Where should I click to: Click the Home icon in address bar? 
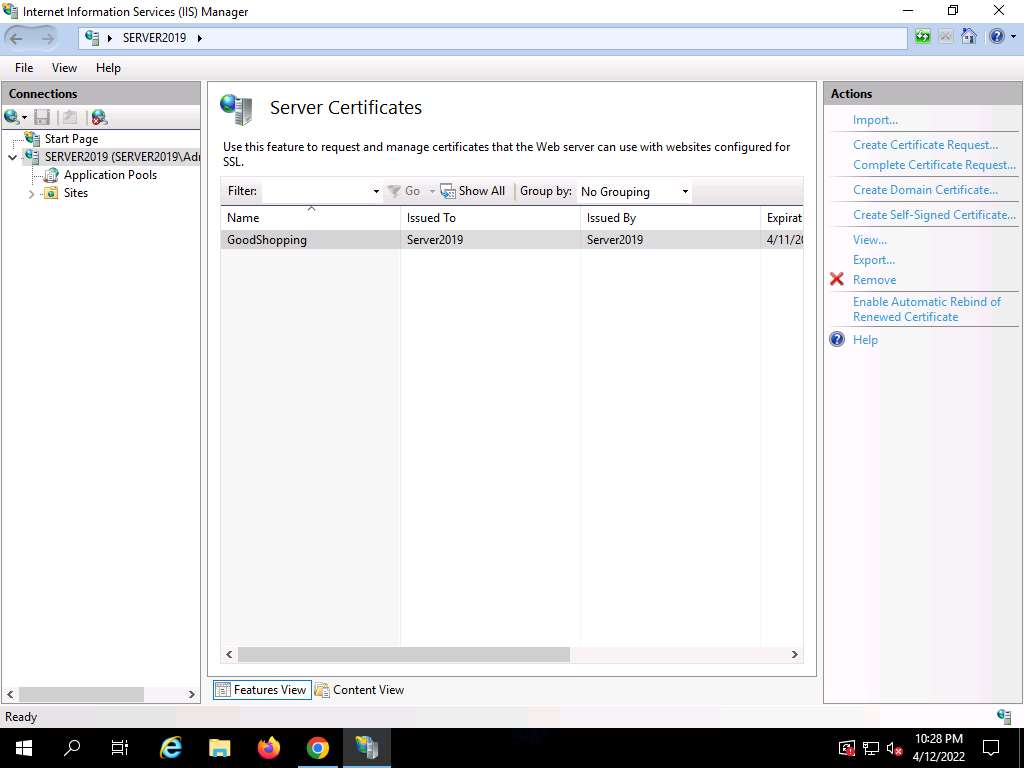[x=968, y=37]
